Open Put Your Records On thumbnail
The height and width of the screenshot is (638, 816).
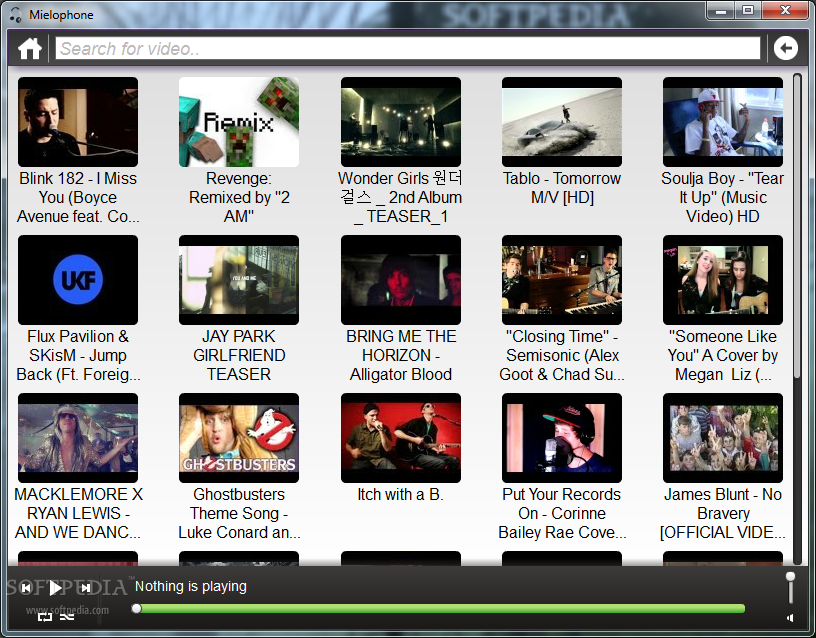coord(562,438)
